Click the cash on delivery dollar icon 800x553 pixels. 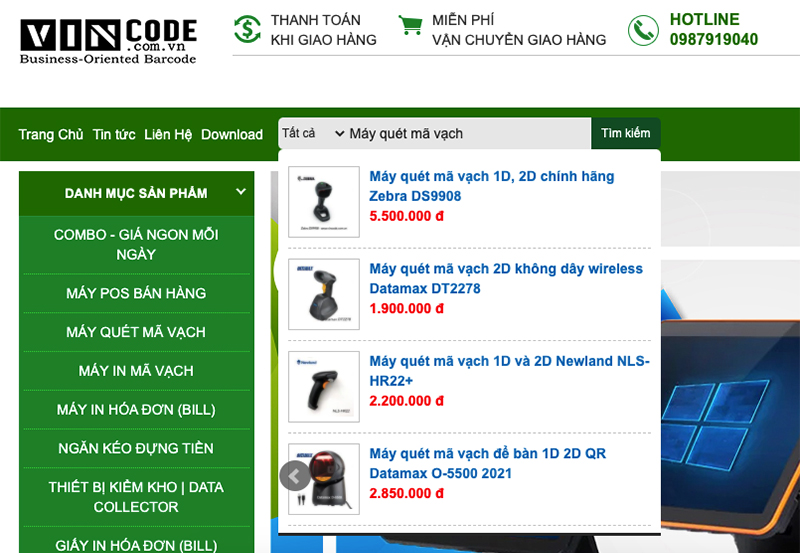click(247, 29)
